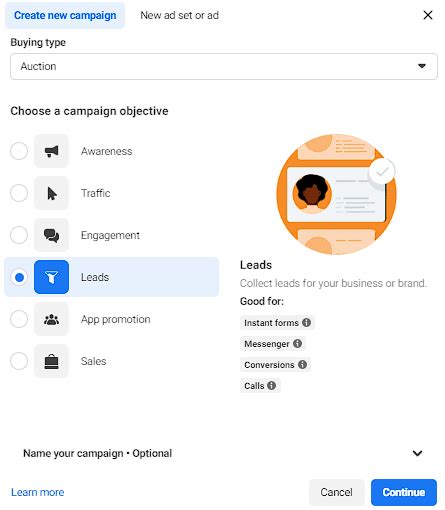Image resolution: width=445 pixels, height=510 pixels.
Task: Click the Awareness megaphone icon
Action: (51, 151)
